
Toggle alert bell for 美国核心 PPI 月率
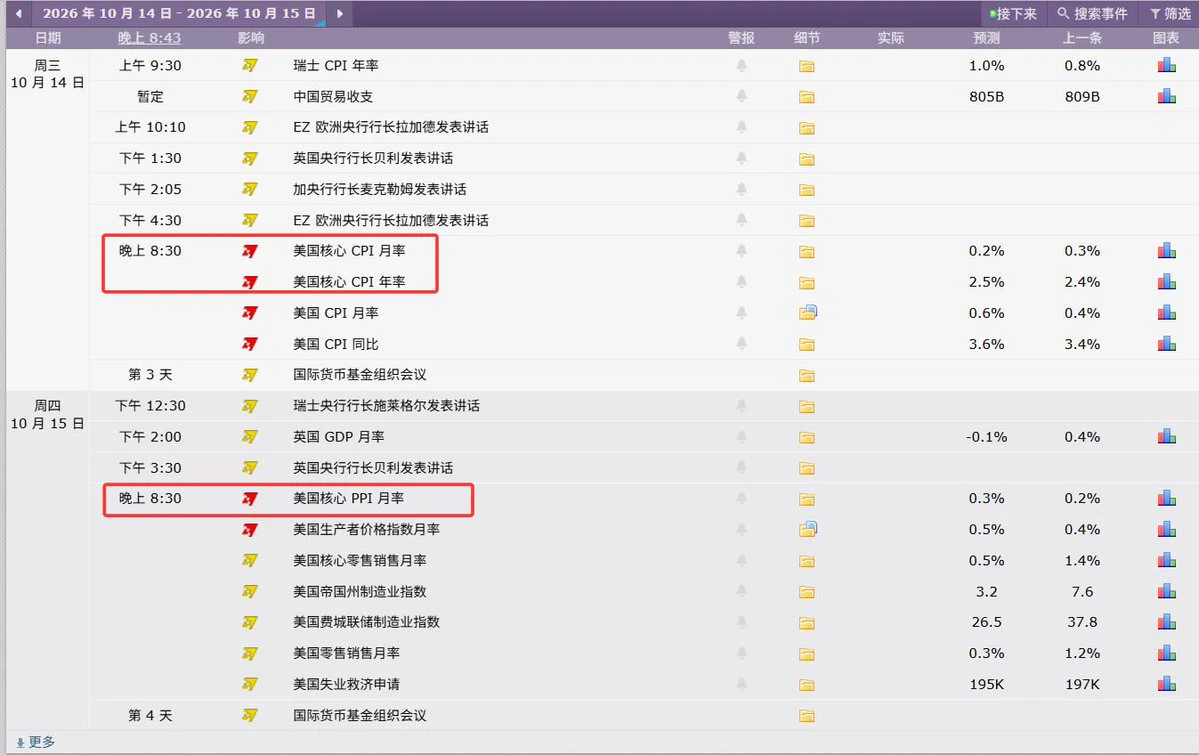742,499
